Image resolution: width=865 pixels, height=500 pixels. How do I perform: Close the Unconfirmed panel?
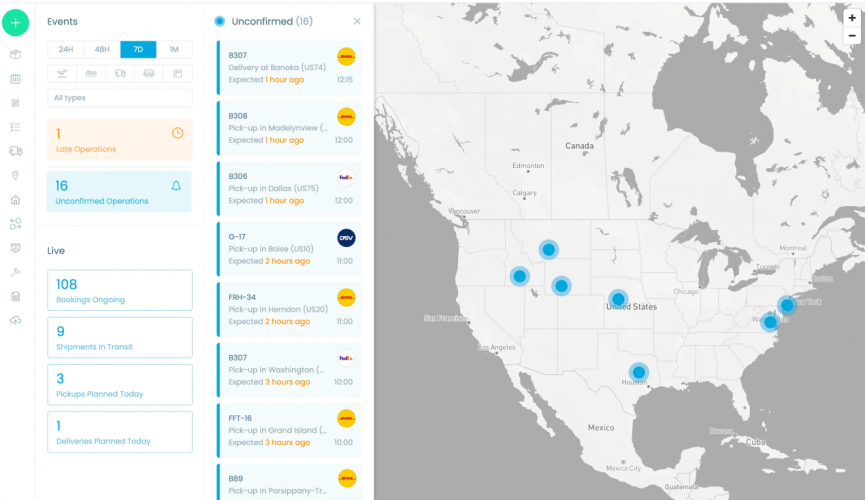point(357,22)
